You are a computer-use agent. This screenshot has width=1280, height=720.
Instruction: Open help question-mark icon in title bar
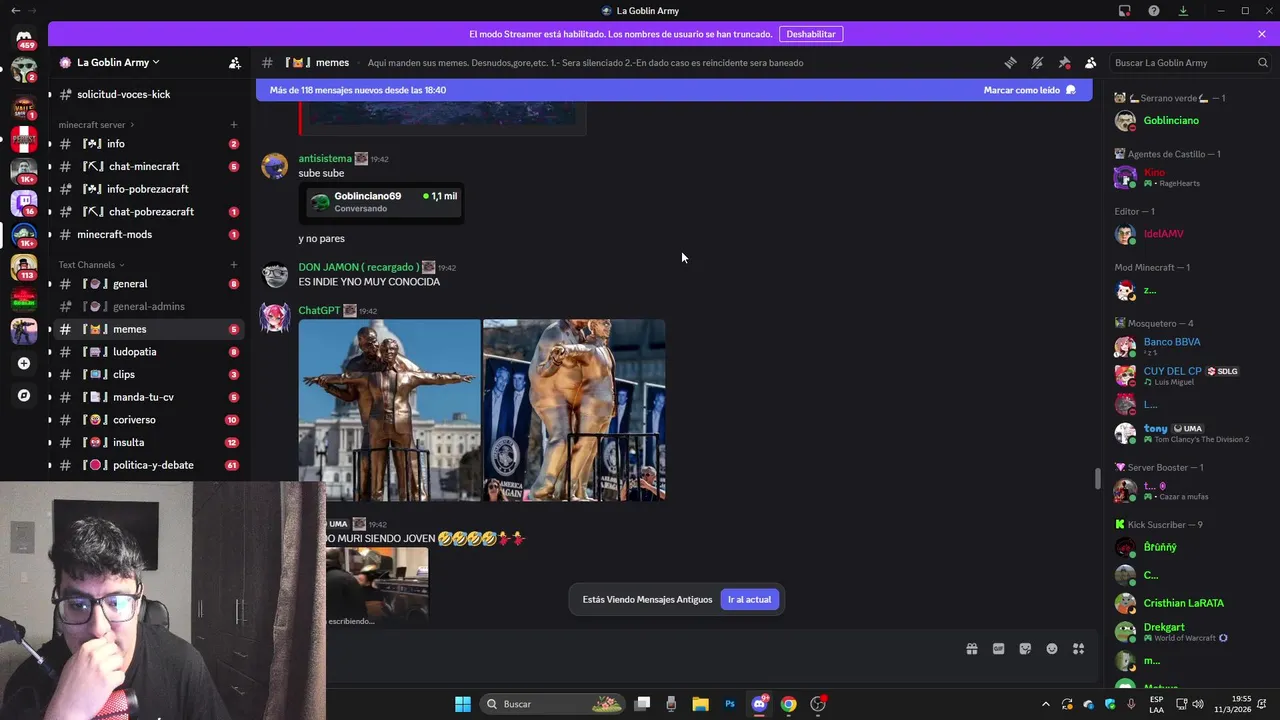pos(1154,11)
